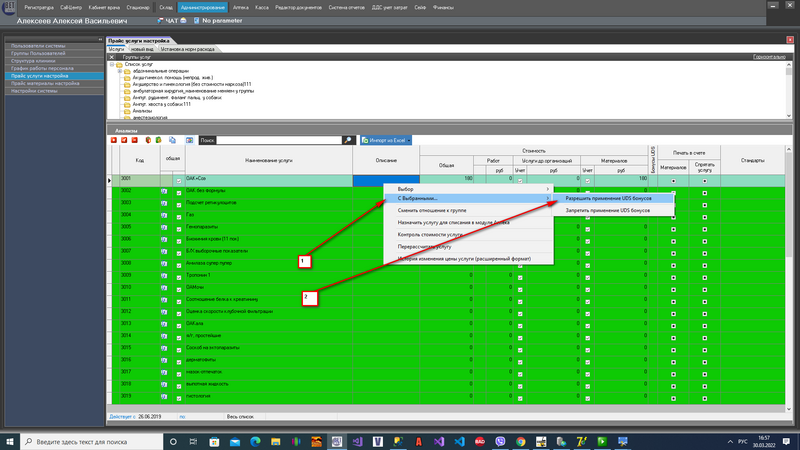The image size is (800, 450).
Task: Open the Импорт из Excel dropdown
Action: (386, 141)
